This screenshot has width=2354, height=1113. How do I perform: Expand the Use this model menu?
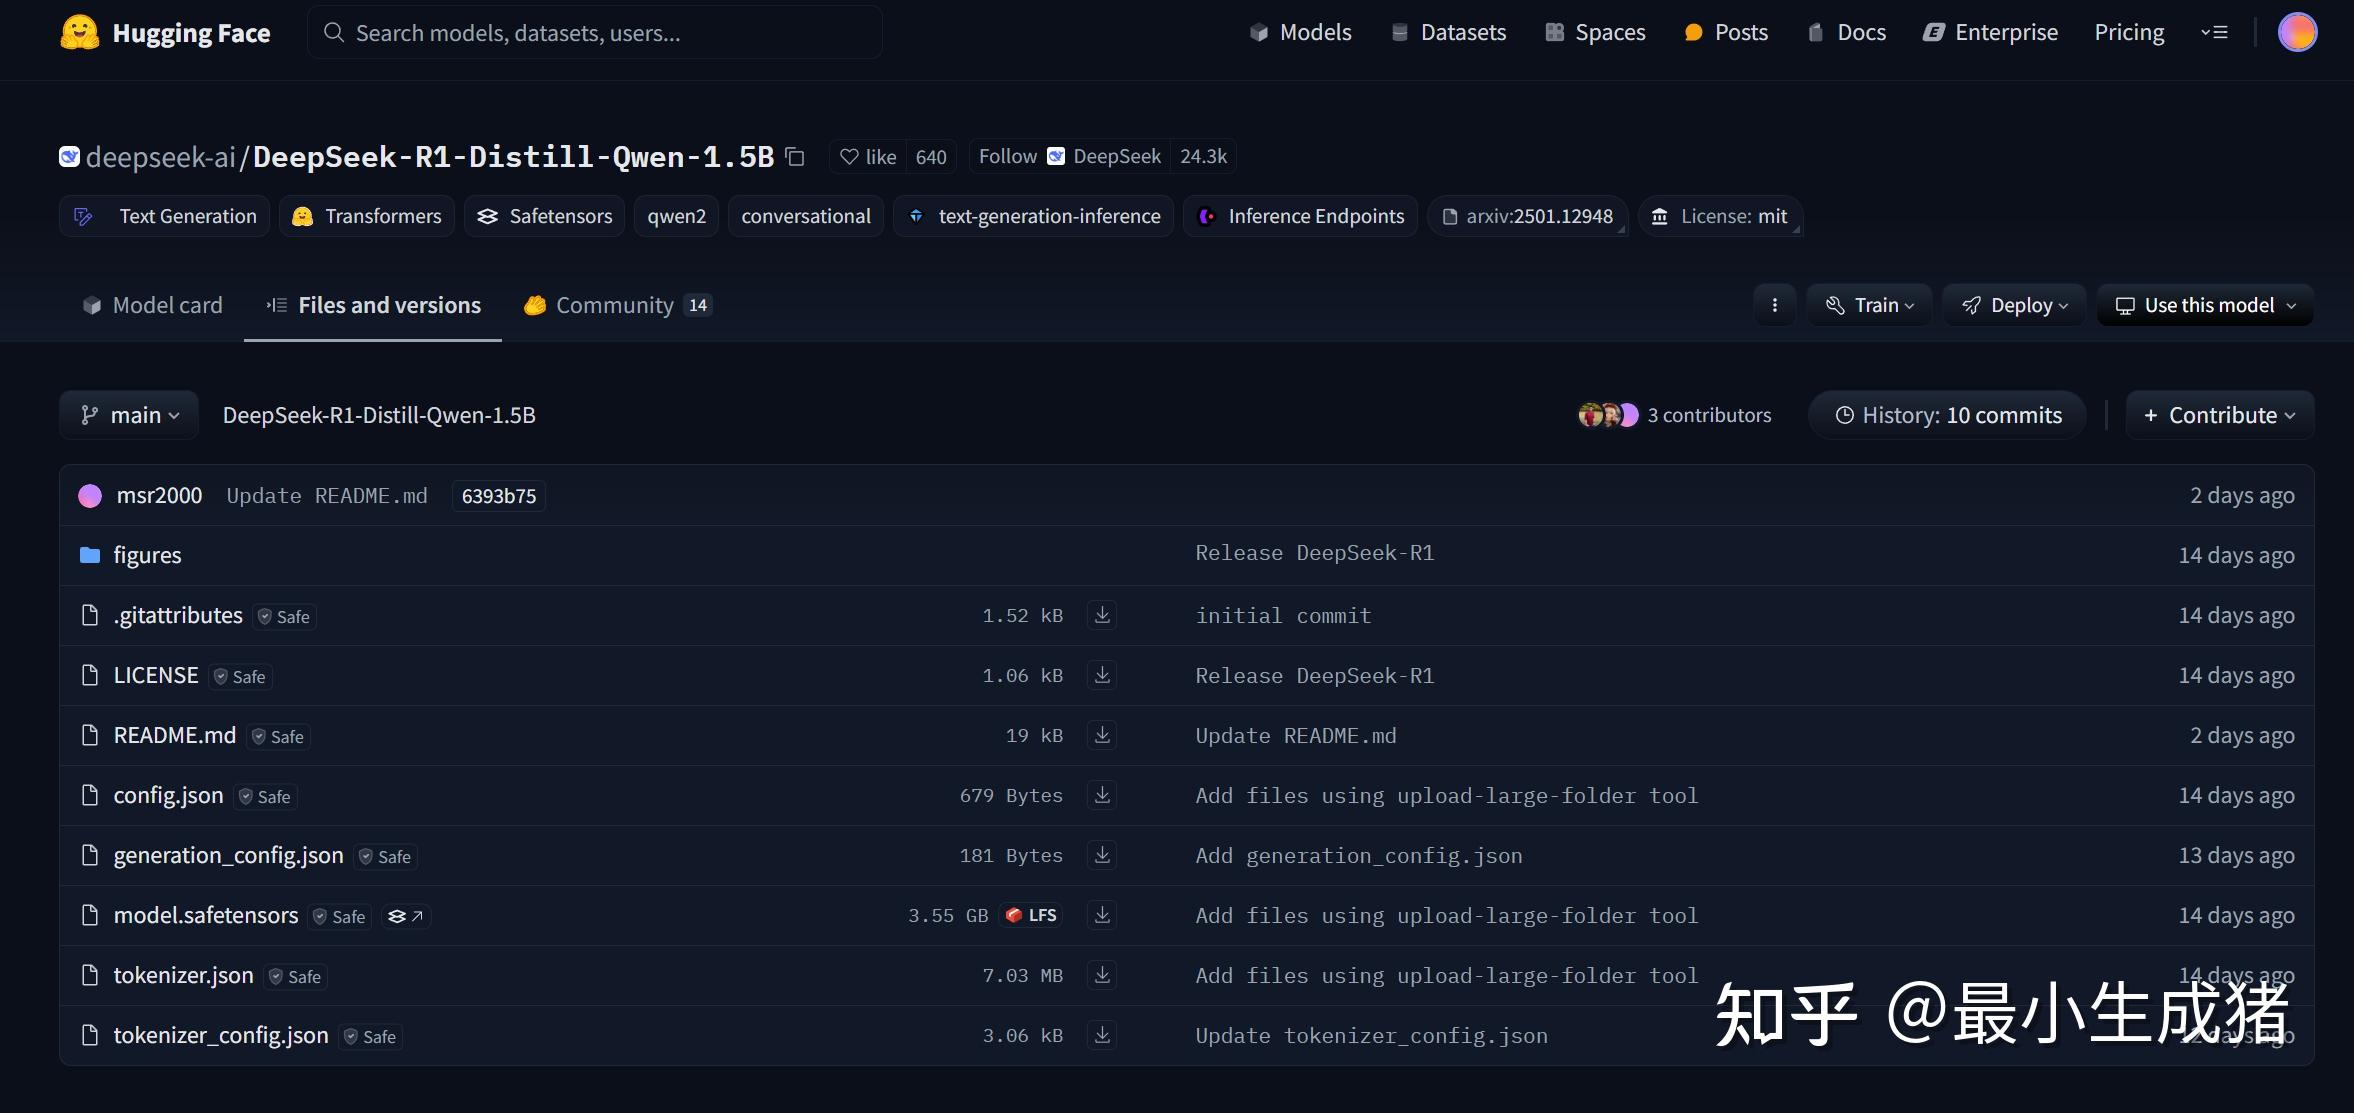(x=2205, y=305)
